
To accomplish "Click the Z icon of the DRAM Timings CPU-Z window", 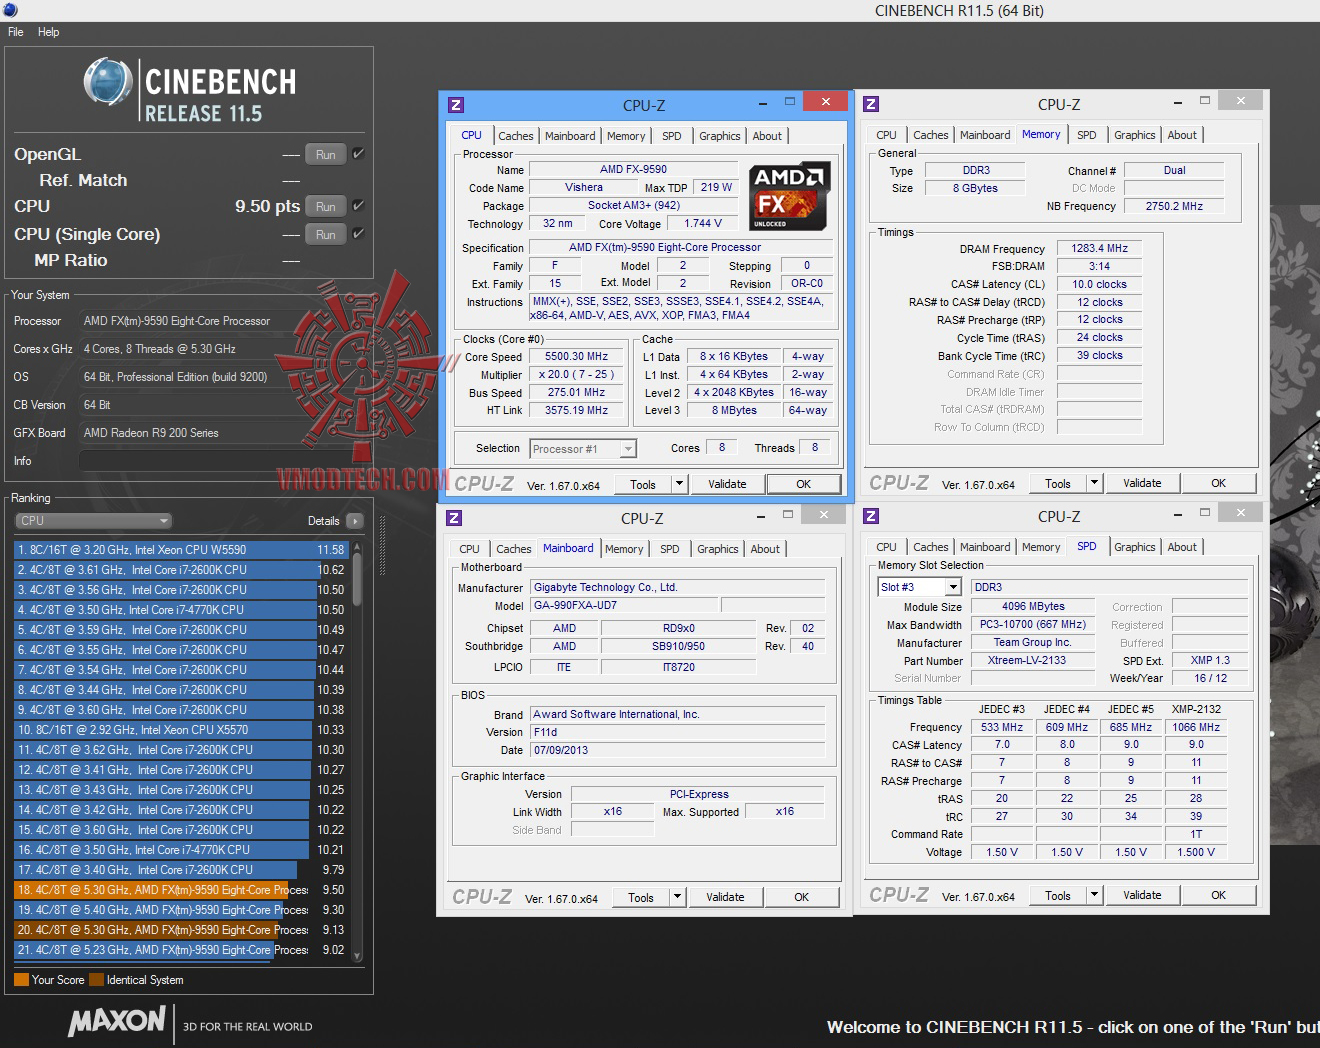I will [871, 104].
